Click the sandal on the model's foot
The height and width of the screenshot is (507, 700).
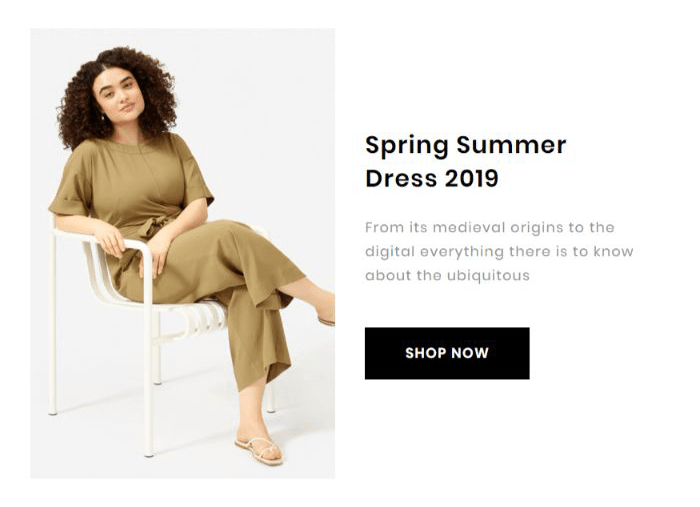click(260, 450)
